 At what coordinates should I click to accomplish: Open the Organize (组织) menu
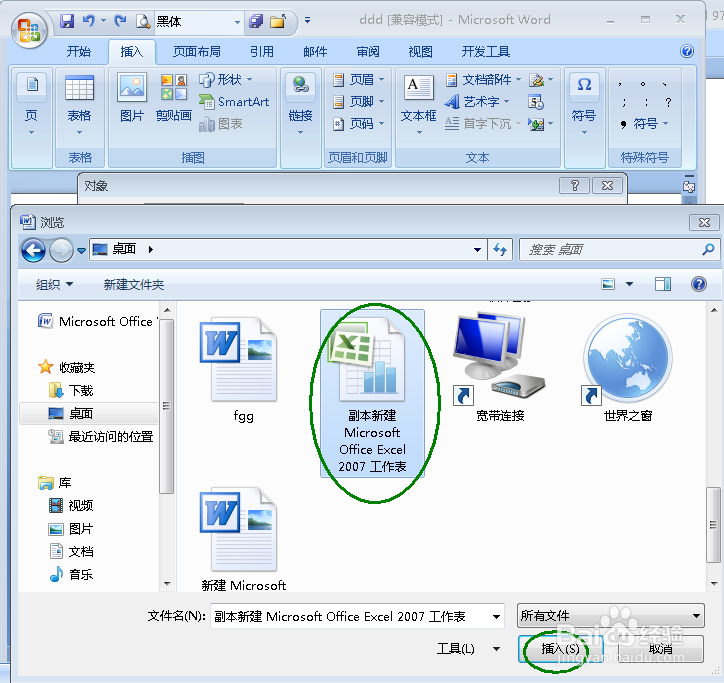[x=54, y=284]
